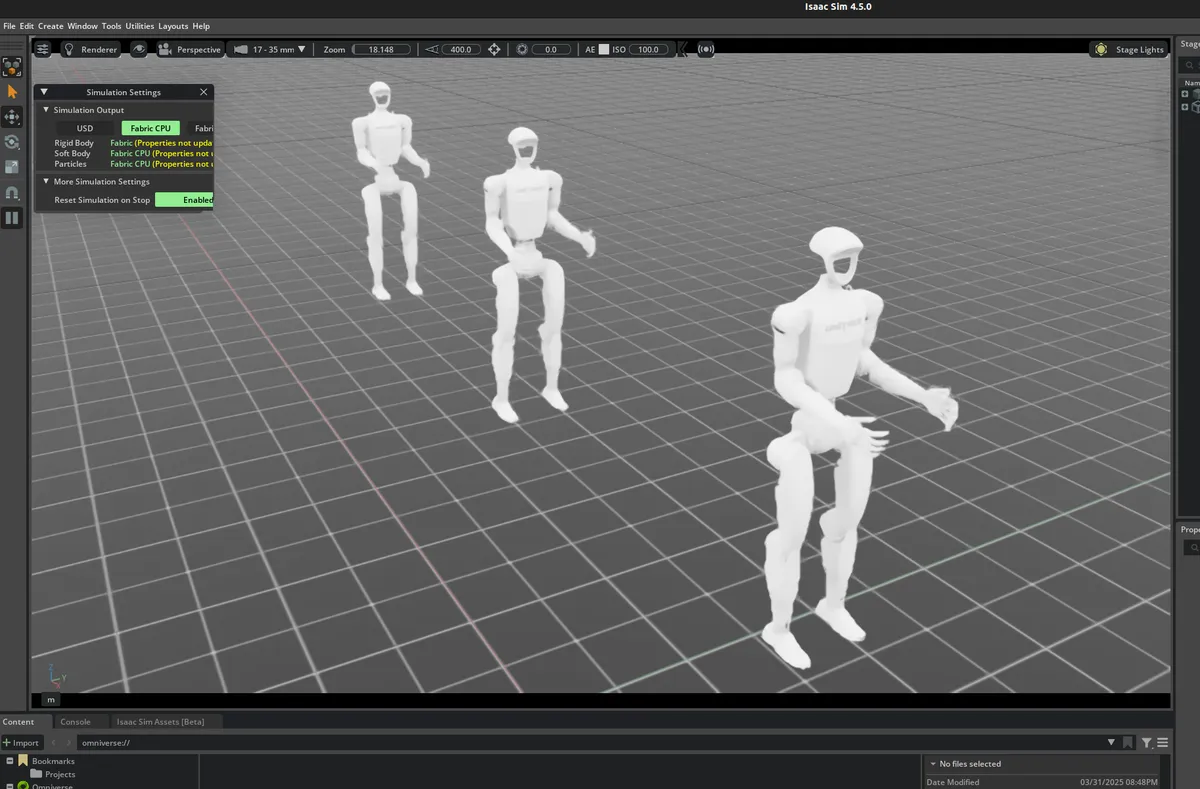1200x789 pixels.
Task: Click the lightbulb Renderer icon
Action: [x=69, y=49]
